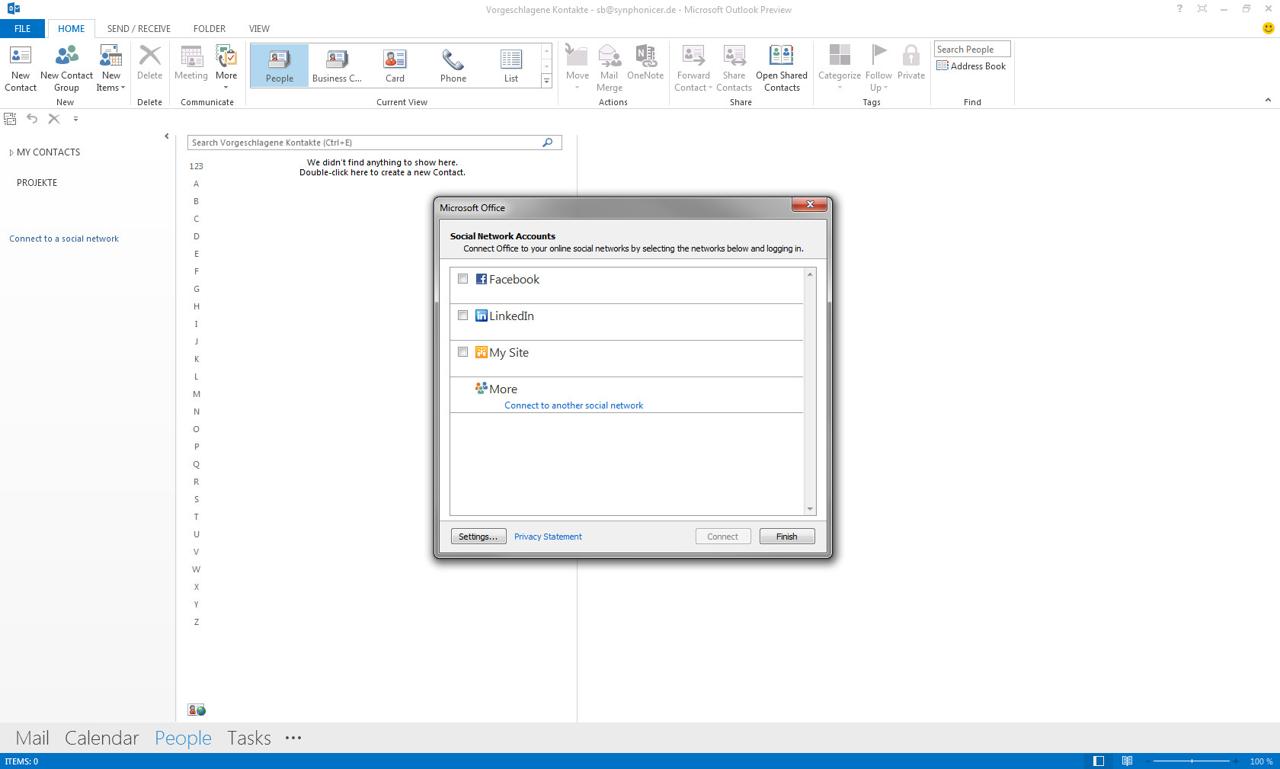1280x769 pixels.
Task: Open the FILE tab
Action: pos(22,28)
